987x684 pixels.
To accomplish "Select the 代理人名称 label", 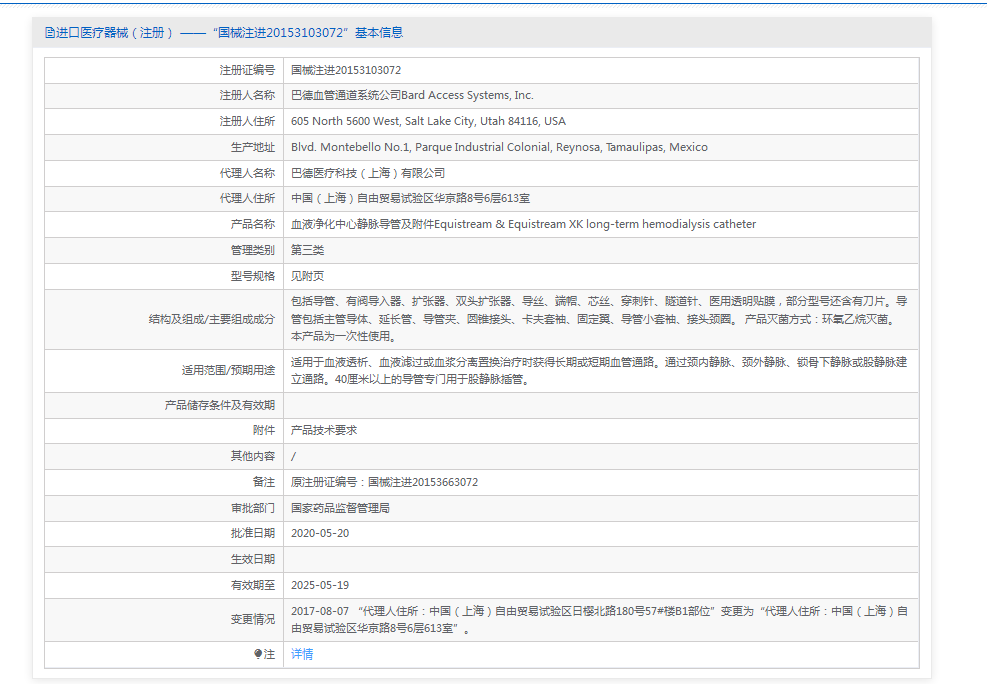I will point(247,173).
